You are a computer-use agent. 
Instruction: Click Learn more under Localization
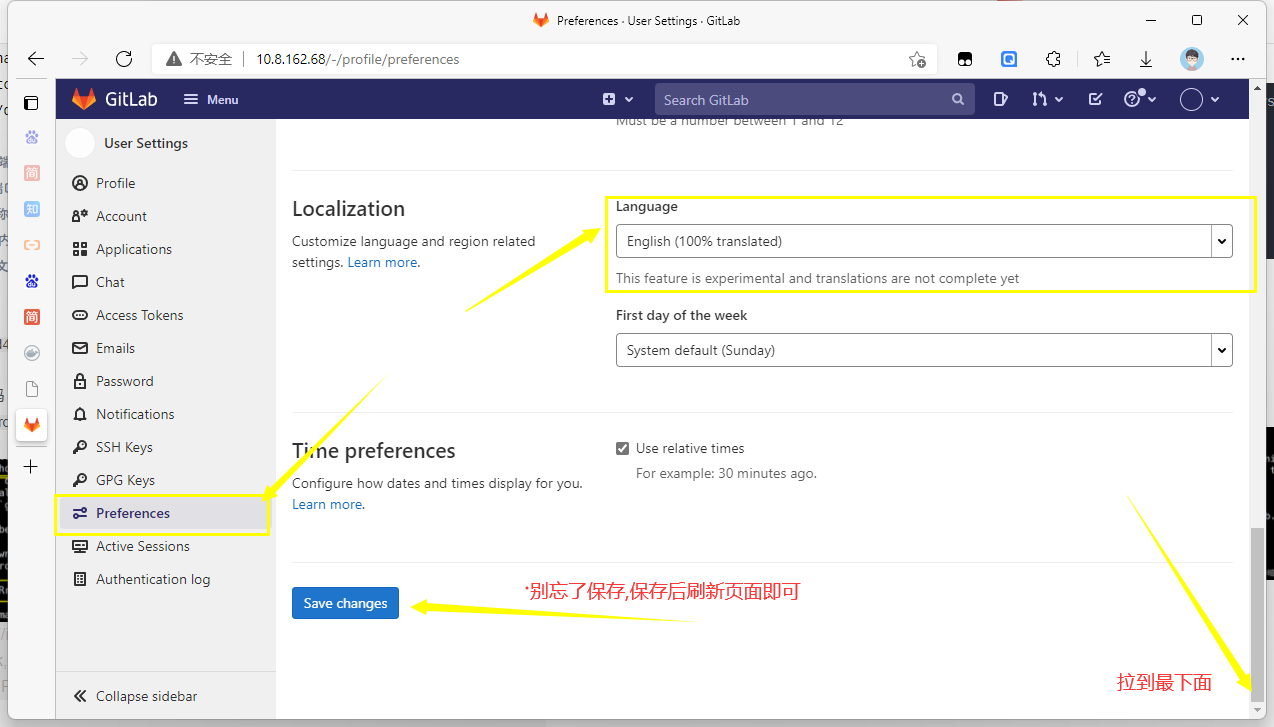point(383,262)
